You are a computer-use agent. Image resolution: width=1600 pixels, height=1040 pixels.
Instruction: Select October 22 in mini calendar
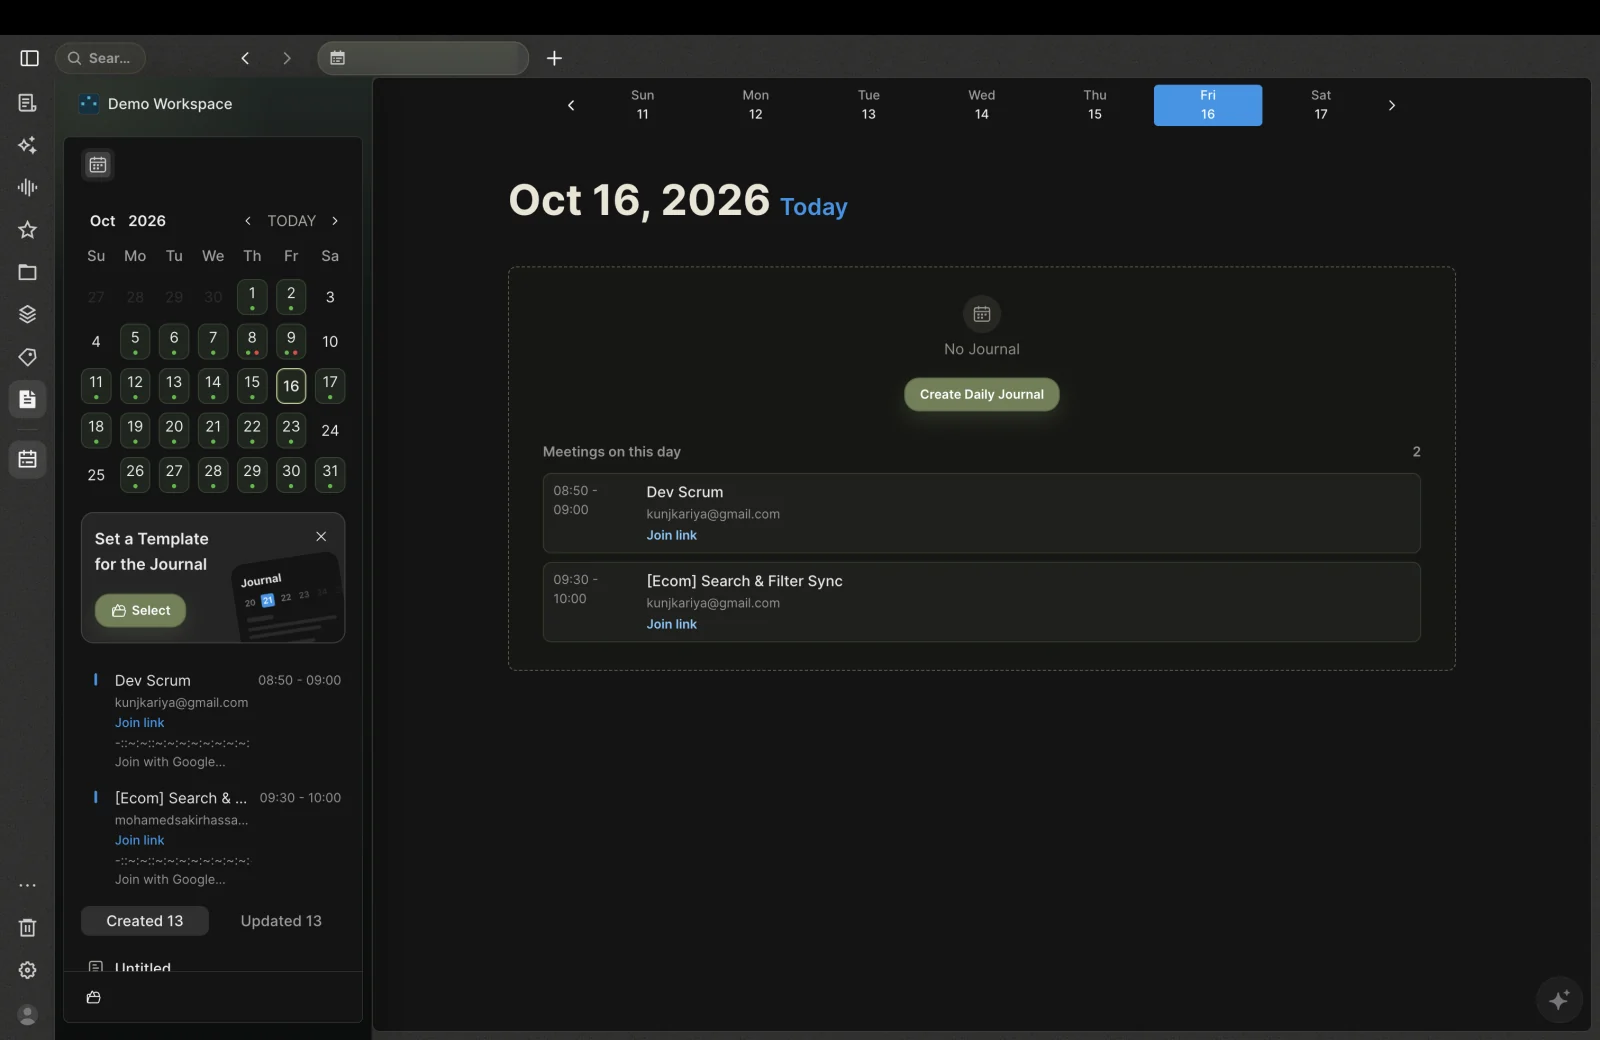tap(252, 430)
